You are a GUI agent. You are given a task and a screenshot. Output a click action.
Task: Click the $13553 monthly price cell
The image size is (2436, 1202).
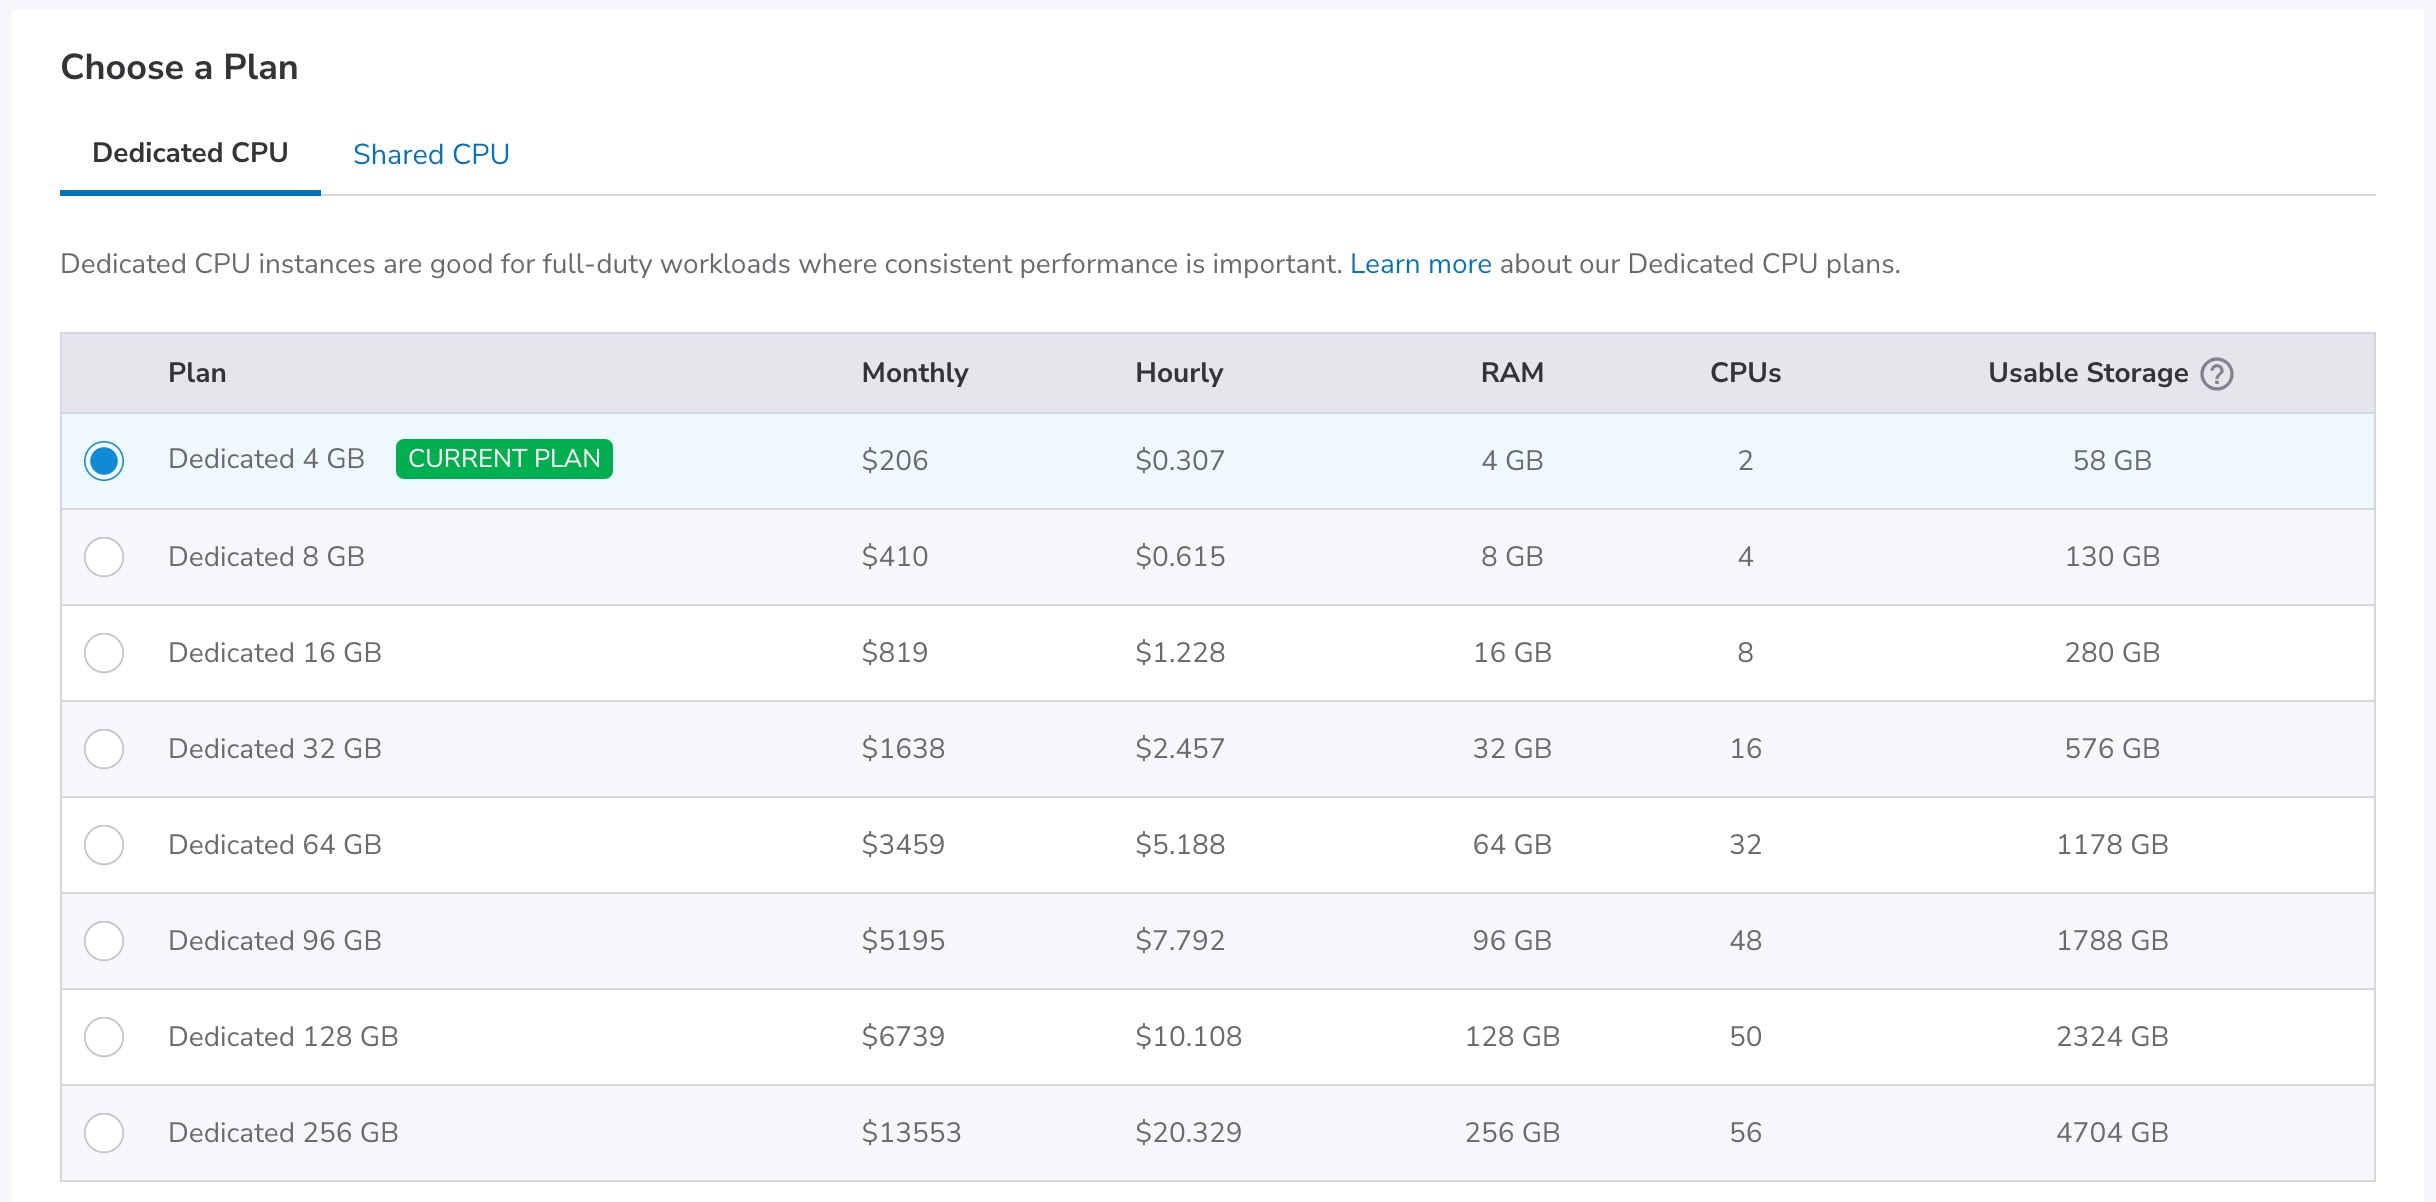(911, 1133)
